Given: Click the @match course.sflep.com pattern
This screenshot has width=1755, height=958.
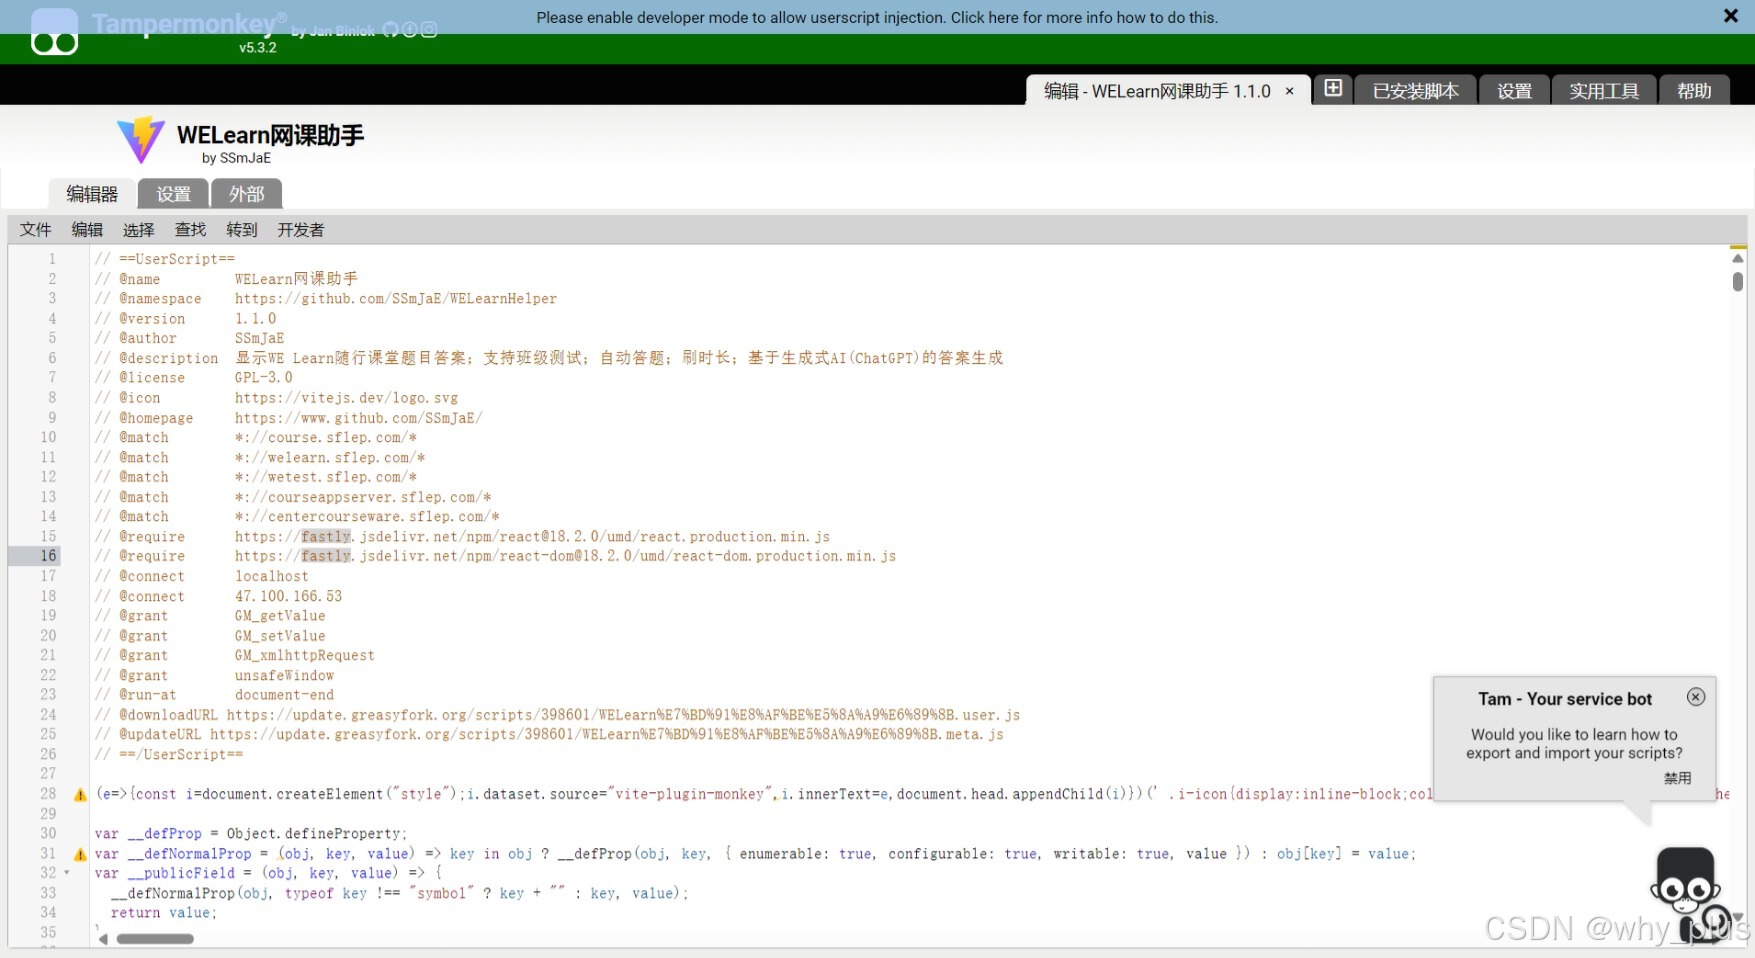Looking at the screenshot, I should tap(326, 438).
